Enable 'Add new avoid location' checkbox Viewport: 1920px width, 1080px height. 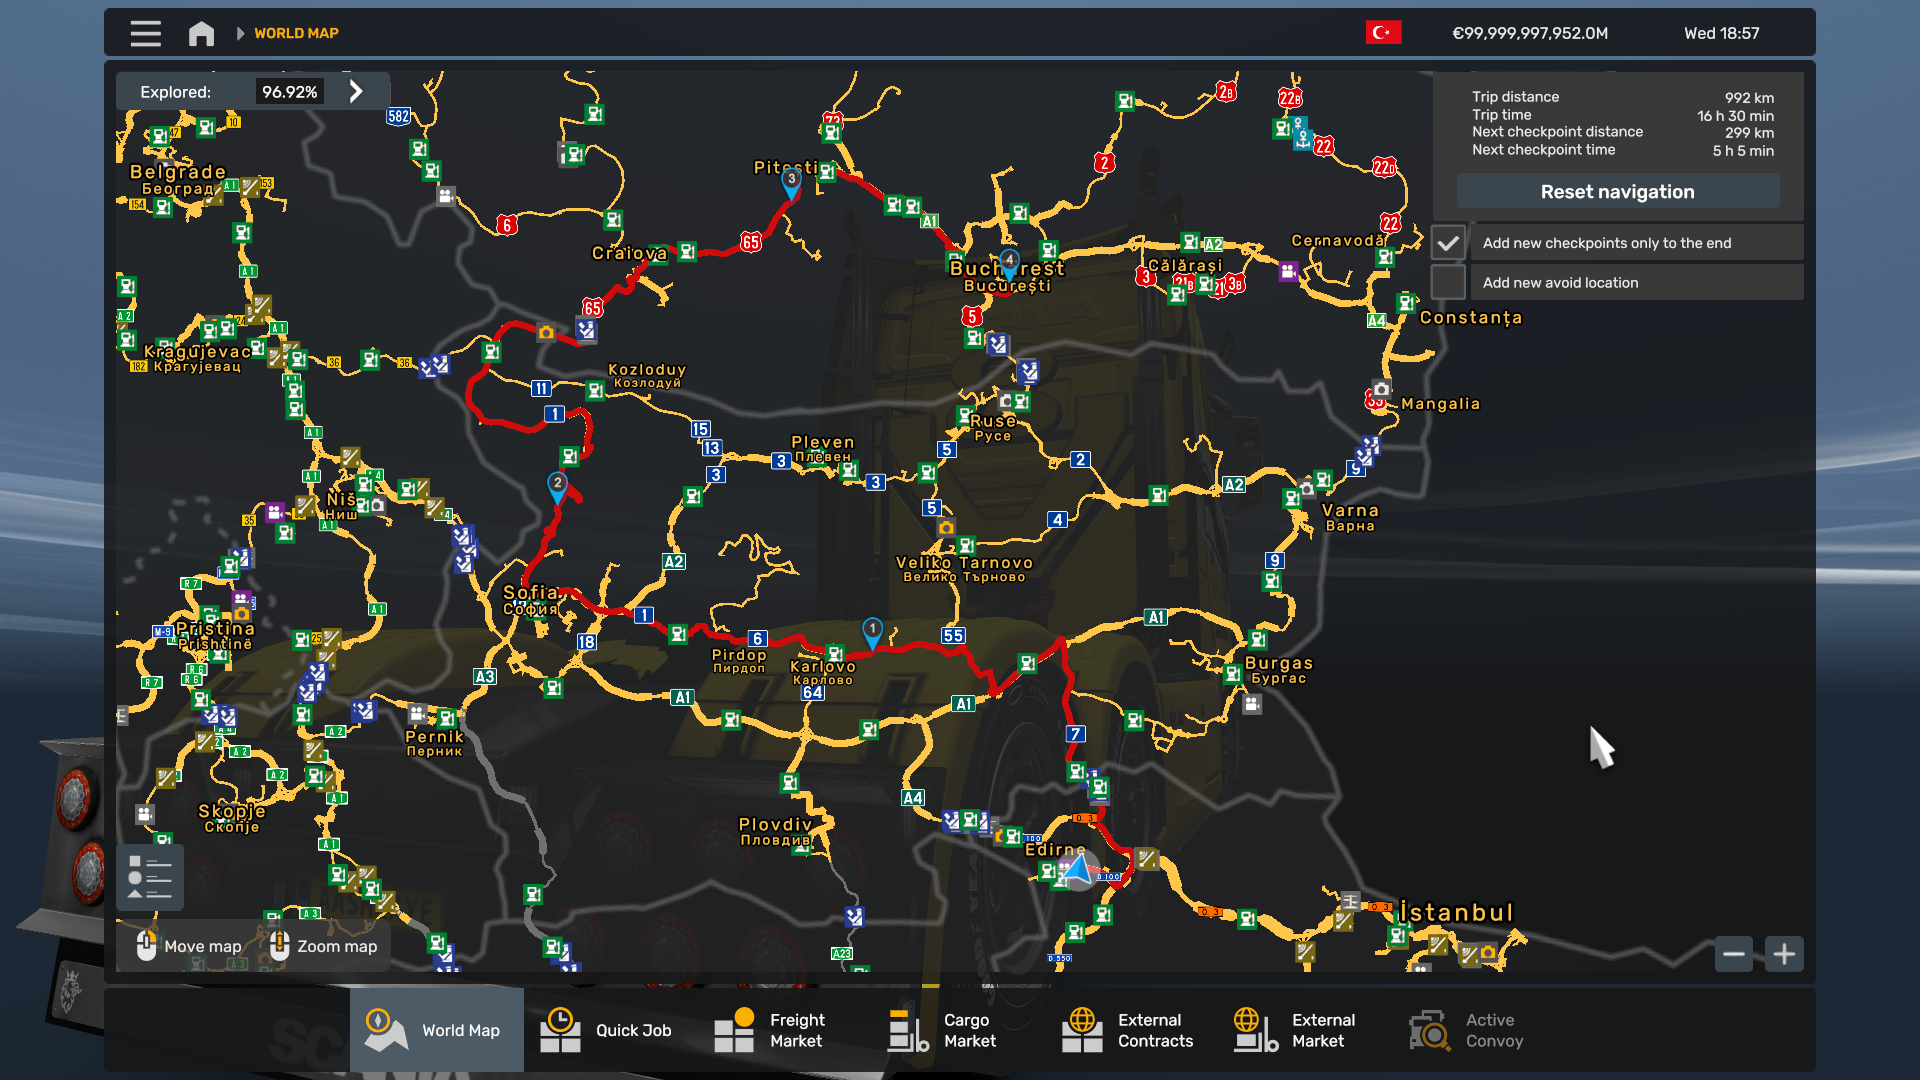(x=1448, y=283)
